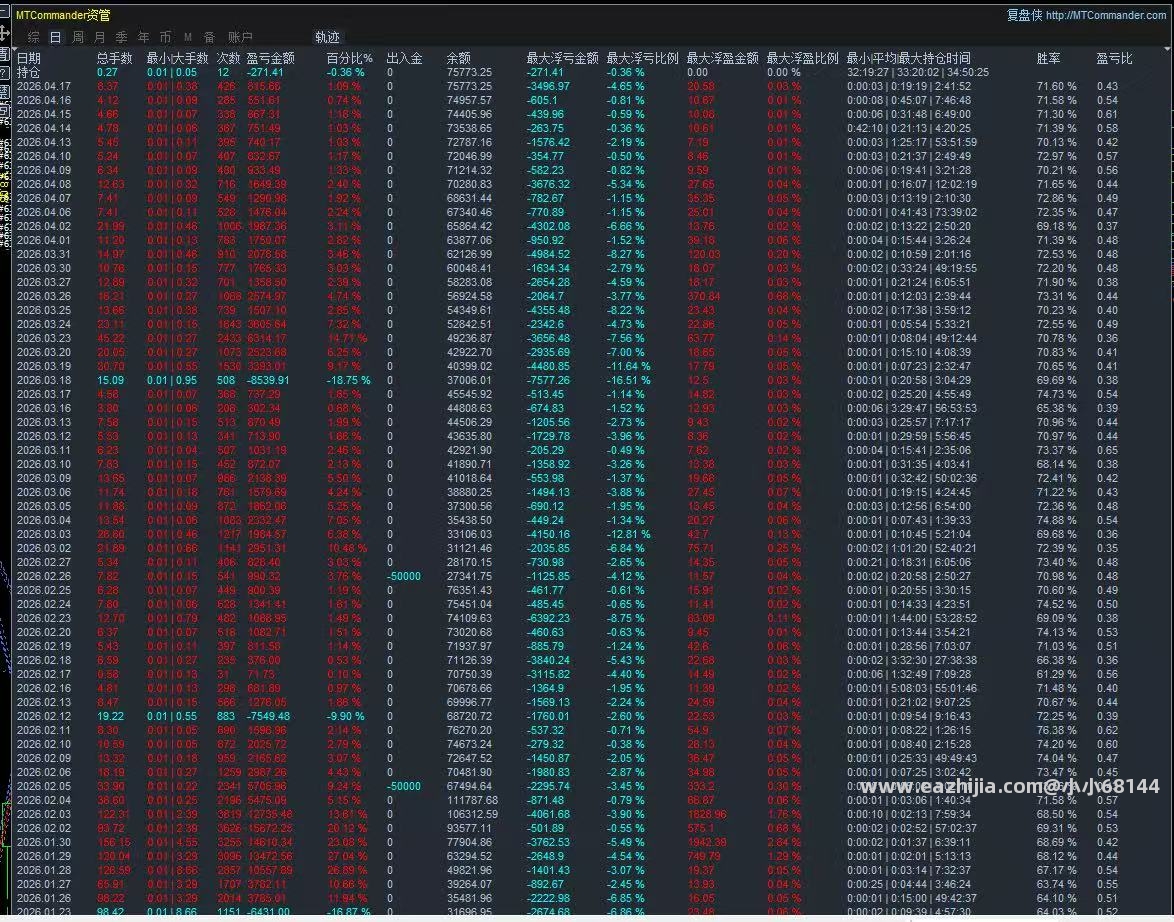This screenshot has width=1174, height=922.
Task: Sort by 最大浮亏比例 column header
Action: point(642,58)
